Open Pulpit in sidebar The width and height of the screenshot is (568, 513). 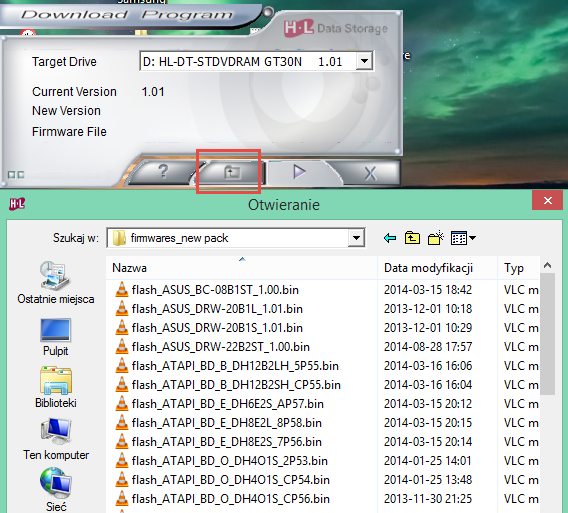tap(55, 338)
